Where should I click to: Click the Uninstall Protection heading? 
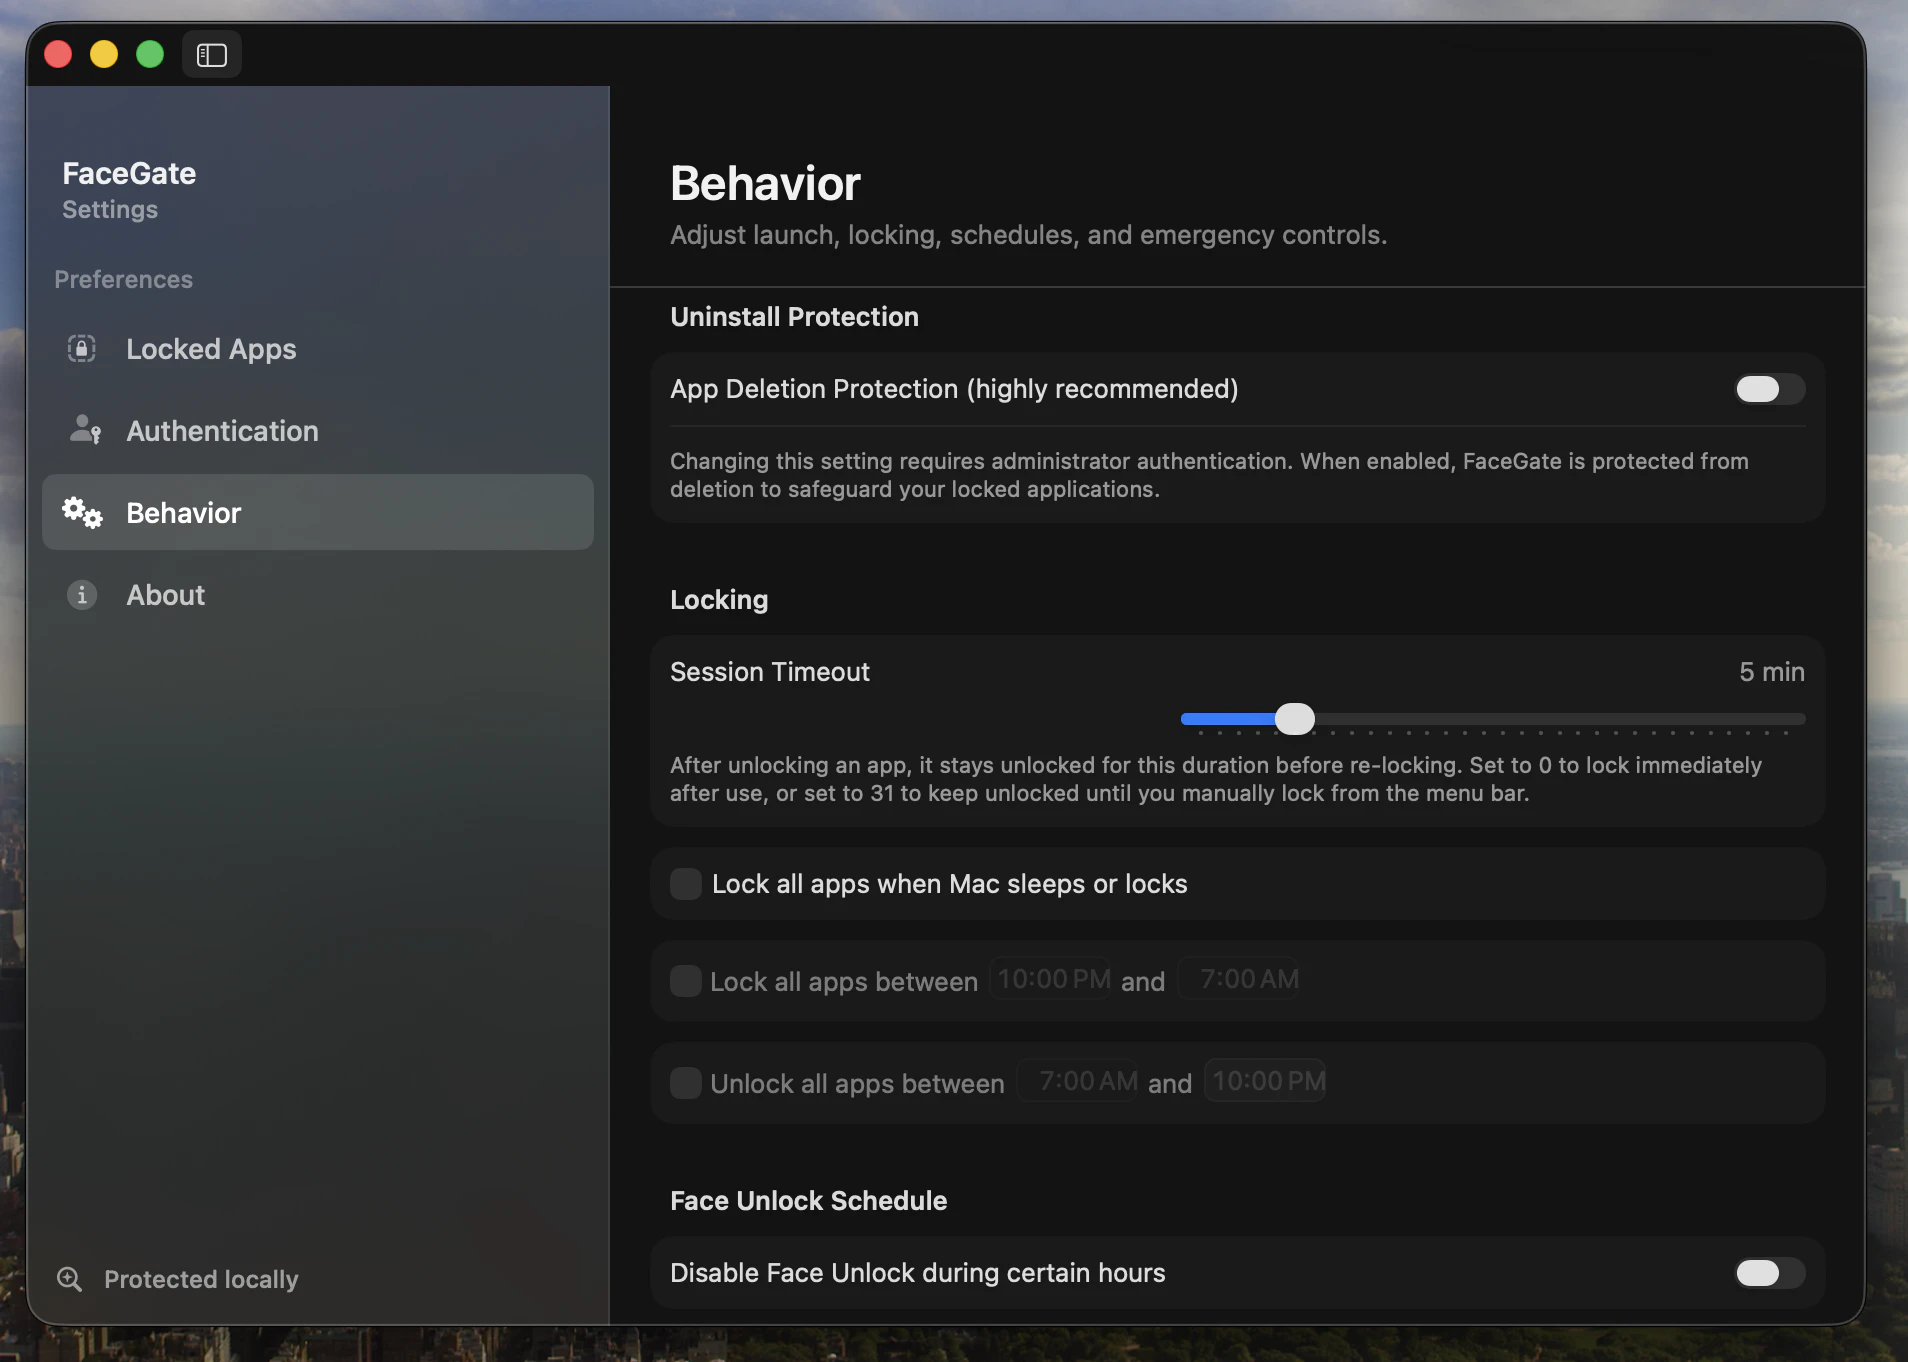[x=794, y=317]
